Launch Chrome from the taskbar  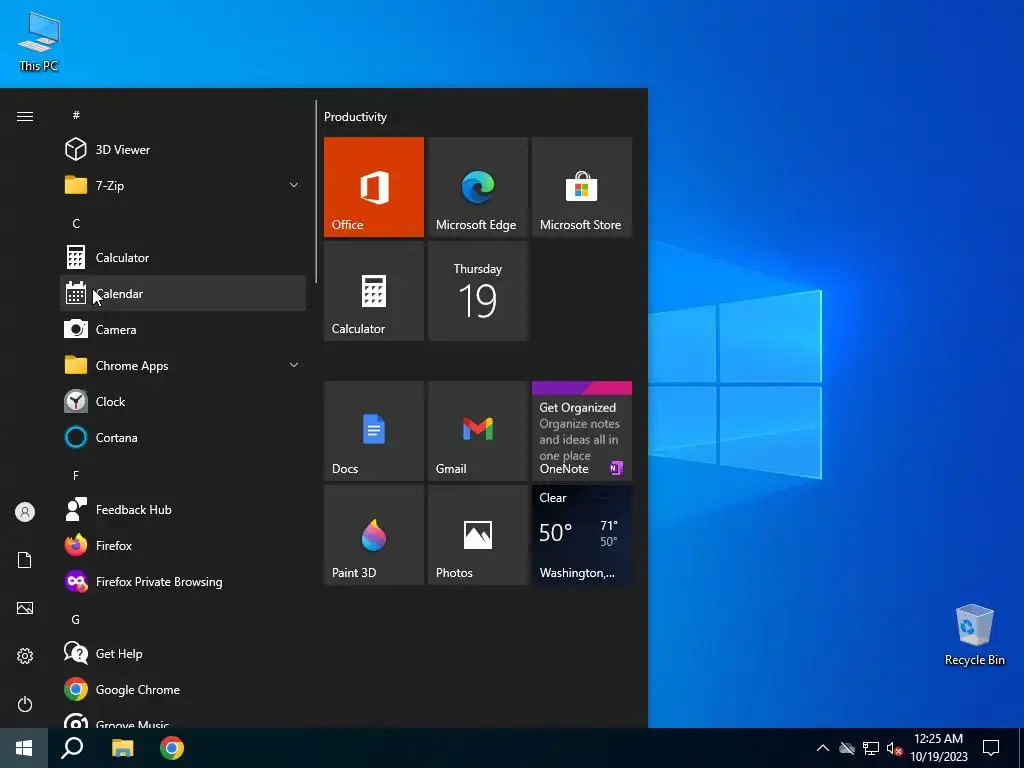pos(172,748)
